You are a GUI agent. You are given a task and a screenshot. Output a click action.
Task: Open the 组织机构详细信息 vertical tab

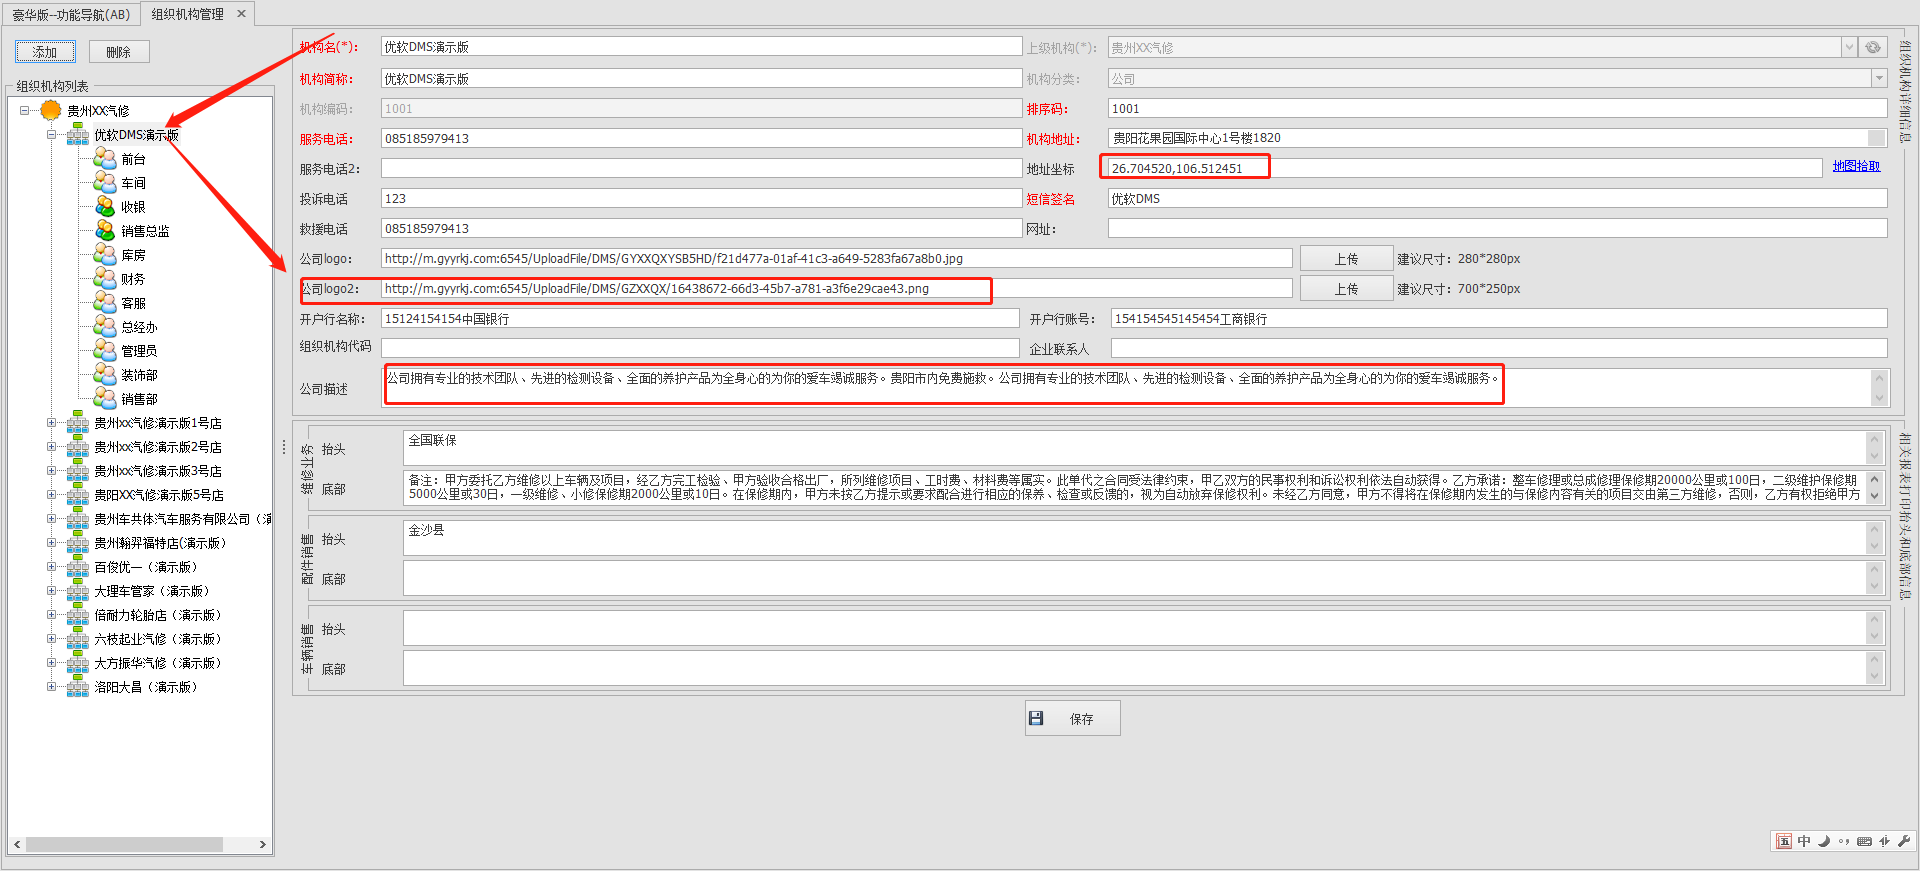[x=1904, y=91]
